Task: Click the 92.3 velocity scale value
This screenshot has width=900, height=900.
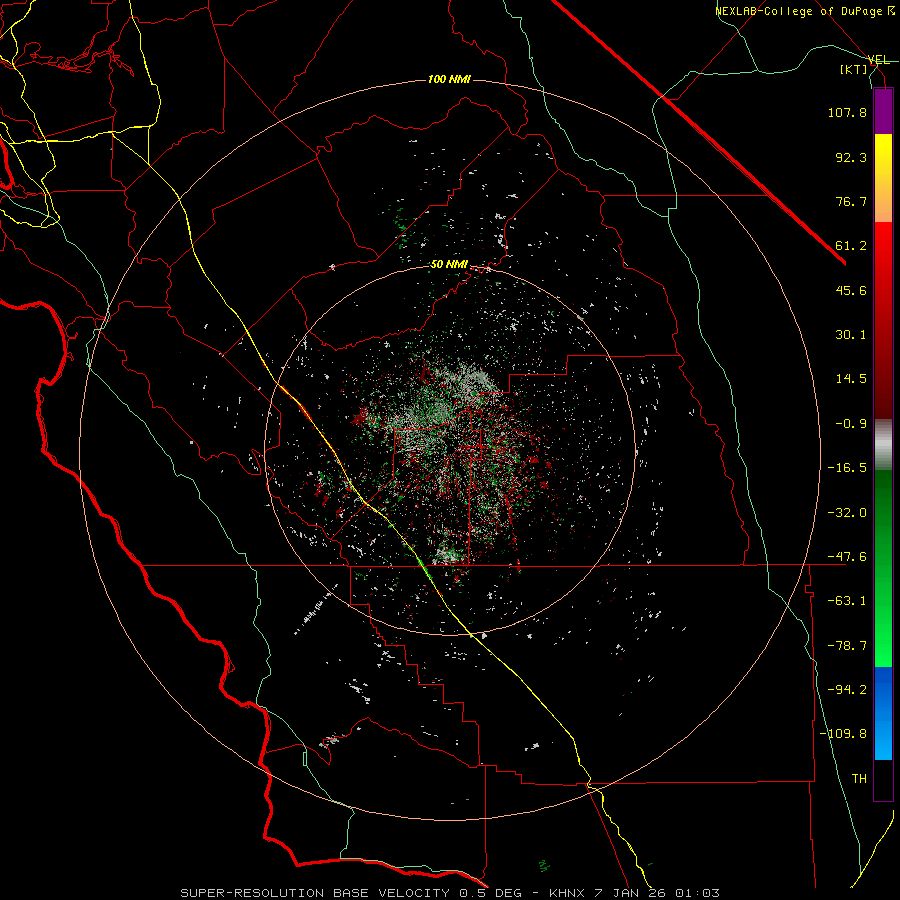Action: [851, 157]
